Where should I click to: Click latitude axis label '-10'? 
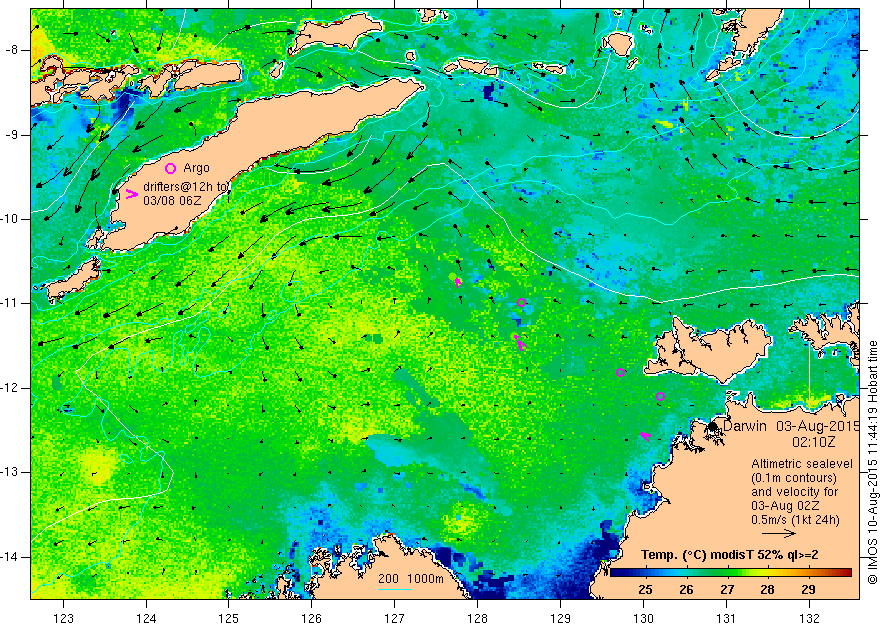[x=12, y=219]
